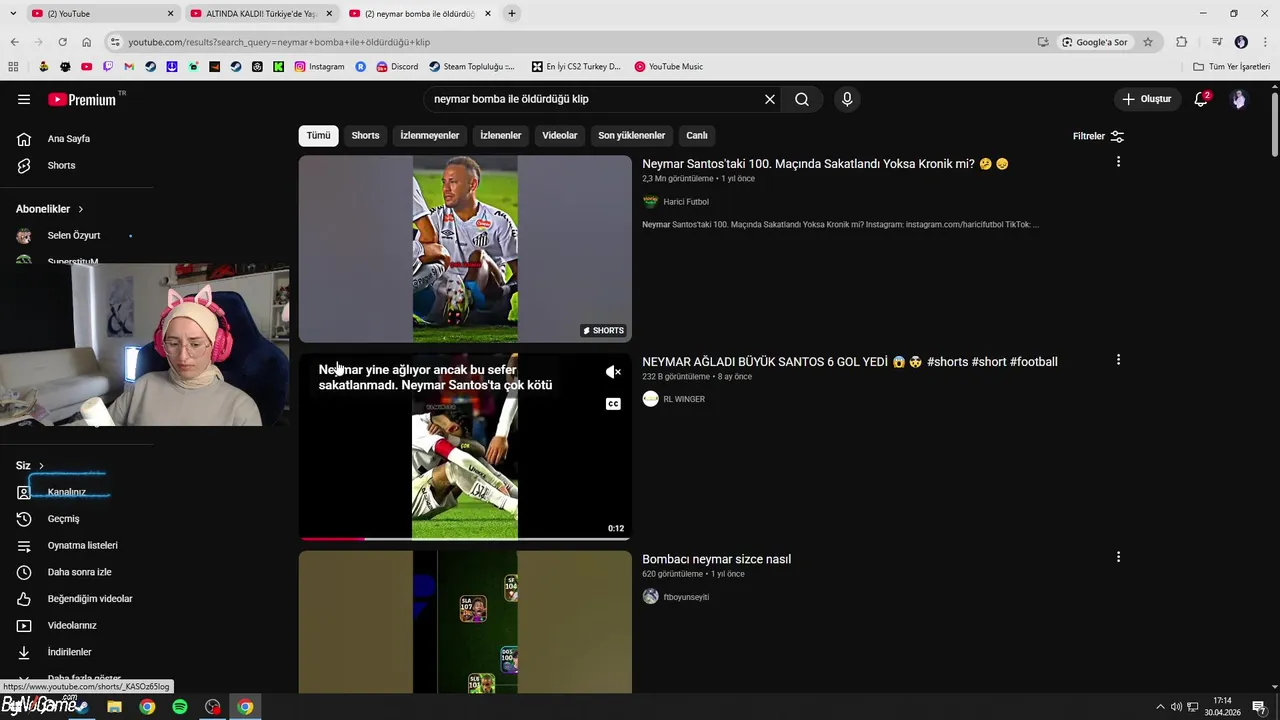The image size is (1280, 720).
Task: Open the YouTube hamburger guide menu
Action: (24, 99)
